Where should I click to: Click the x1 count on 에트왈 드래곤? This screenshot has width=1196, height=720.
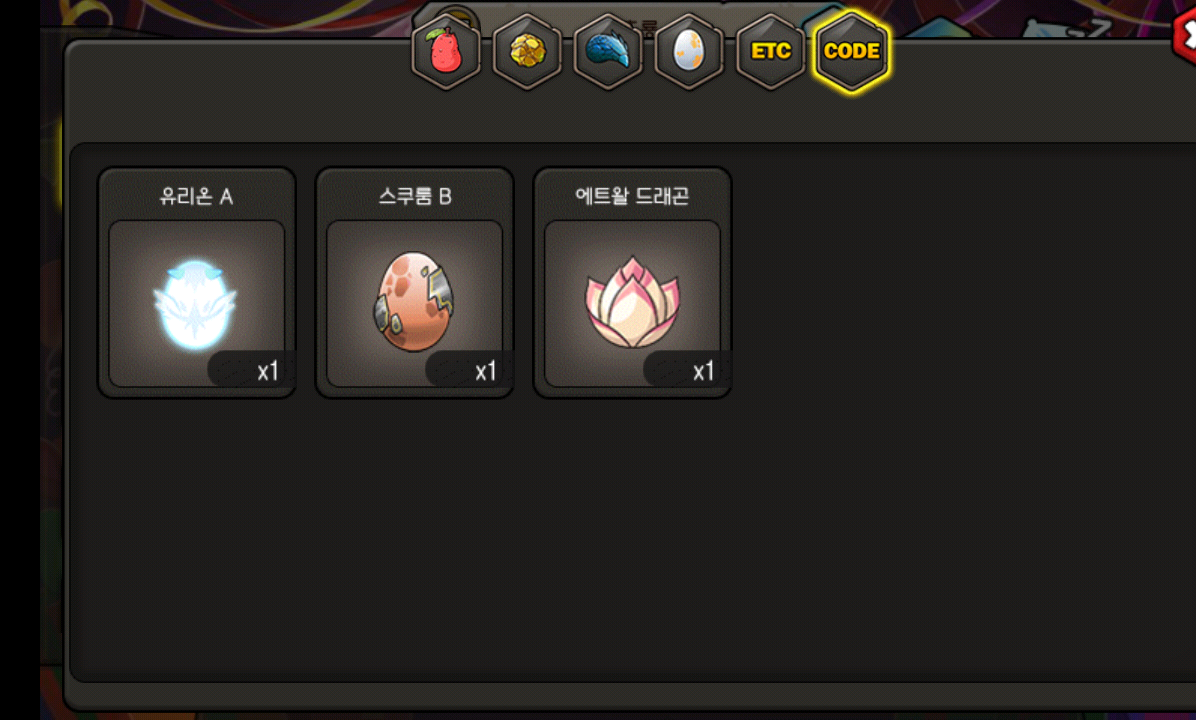coord(702,371)
